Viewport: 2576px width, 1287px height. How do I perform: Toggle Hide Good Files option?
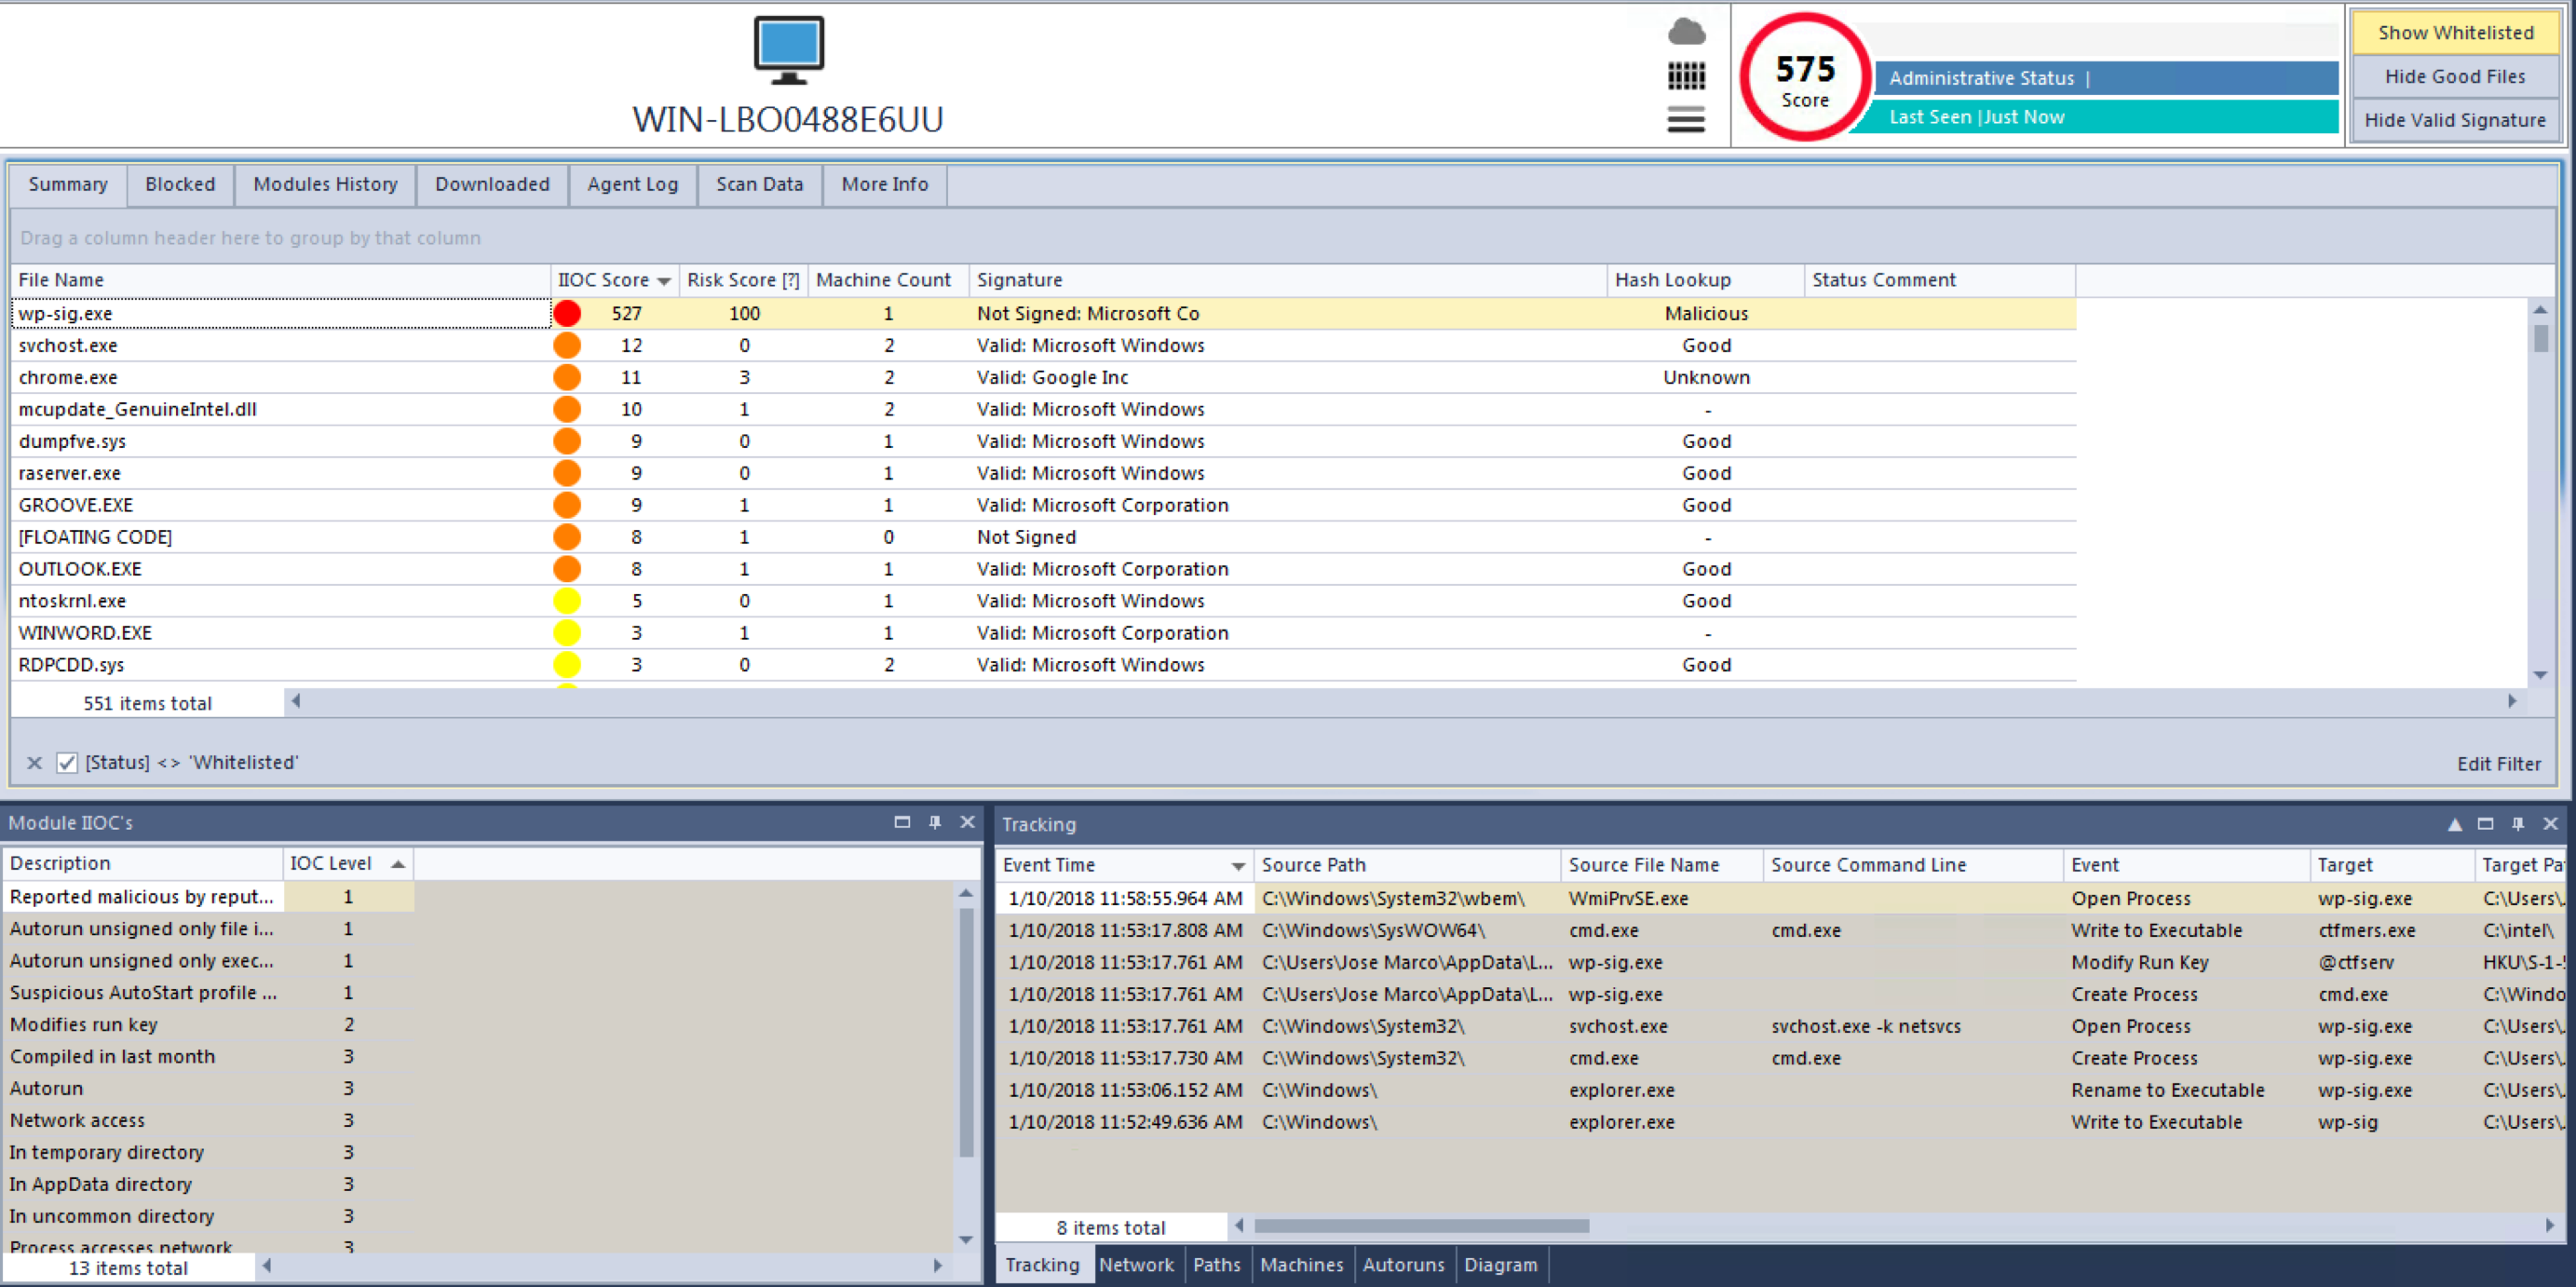[2455, 76]
